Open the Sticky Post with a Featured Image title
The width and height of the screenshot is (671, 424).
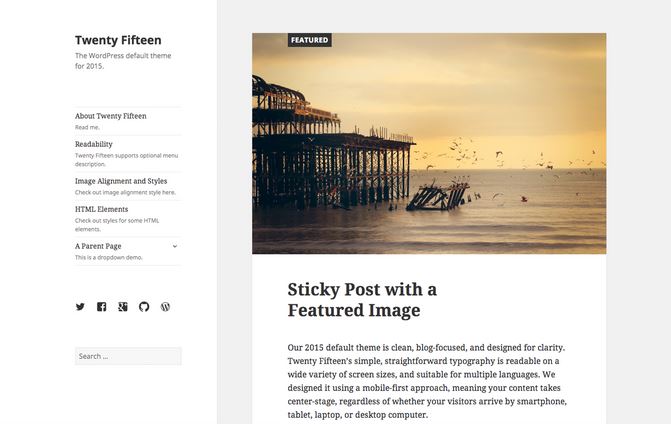(362, 300)
